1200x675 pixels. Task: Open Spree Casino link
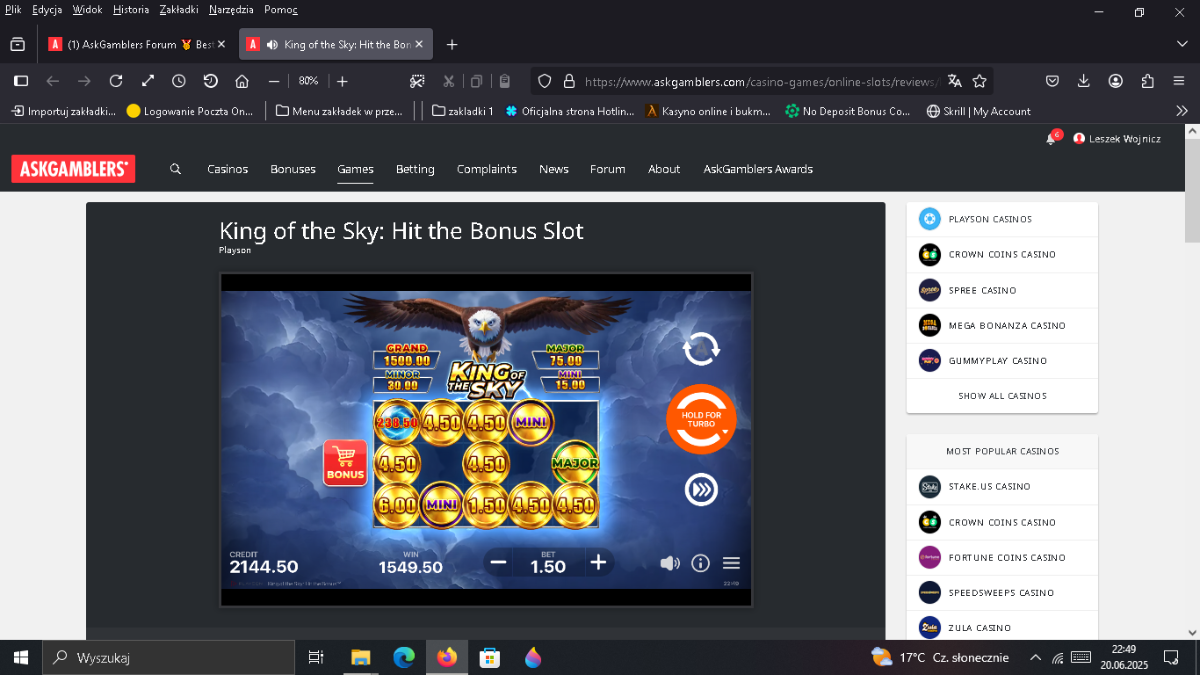1002,290
